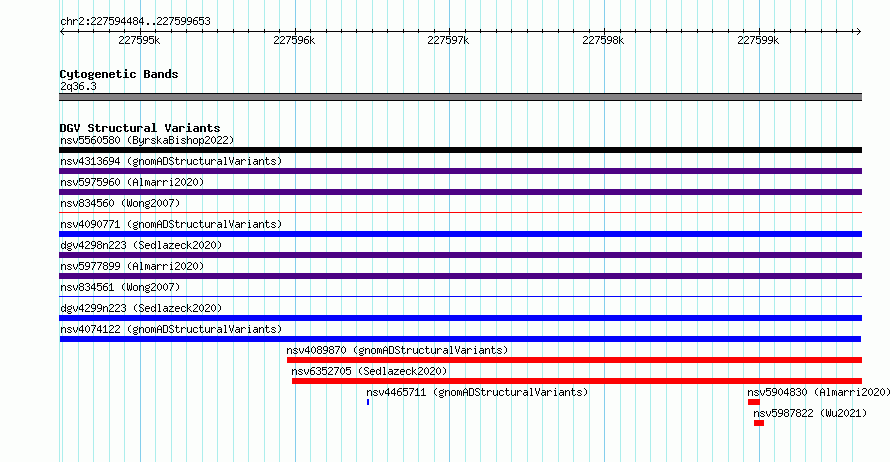This screenshot has width=890, height=462.
Task: Open the nsv834560 (Wong2007) label
Action: [120, 203]
